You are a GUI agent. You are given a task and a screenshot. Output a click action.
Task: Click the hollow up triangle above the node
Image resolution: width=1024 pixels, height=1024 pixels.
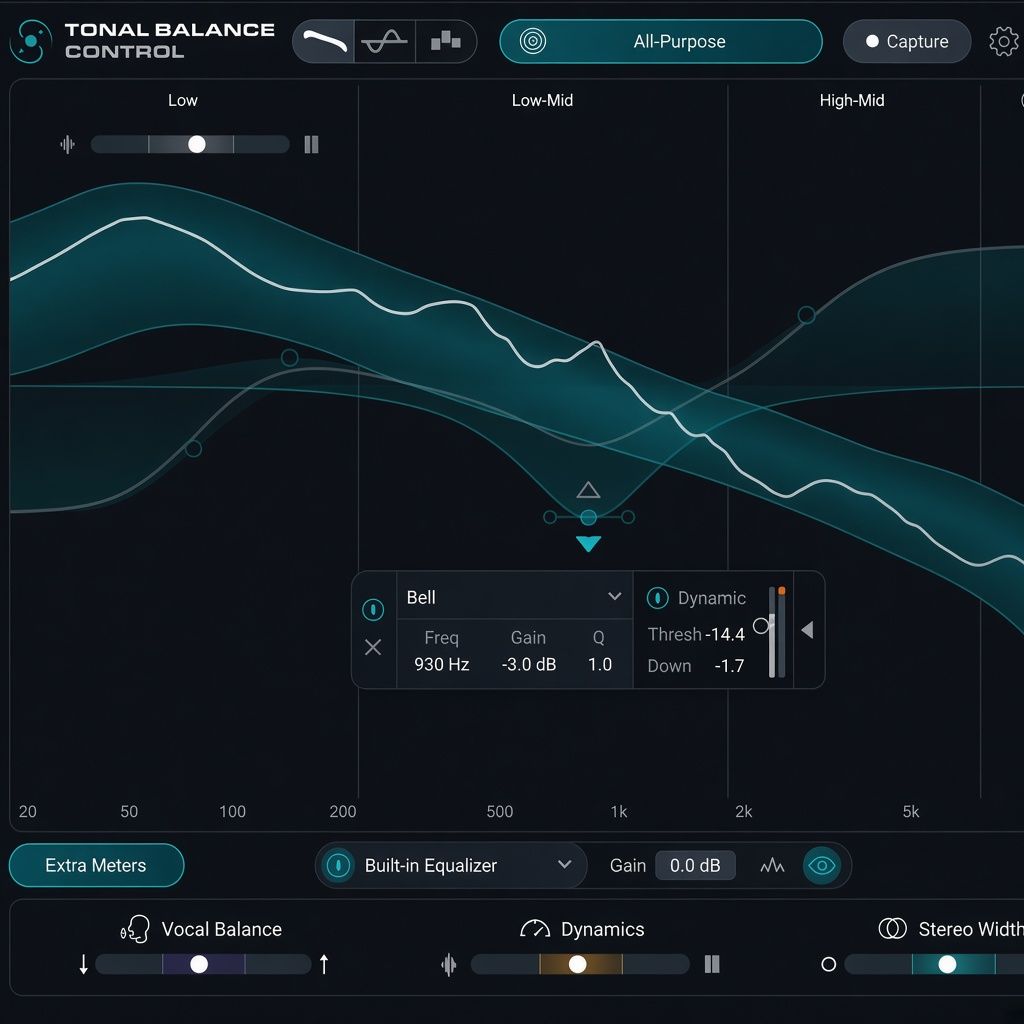(588, 490)
